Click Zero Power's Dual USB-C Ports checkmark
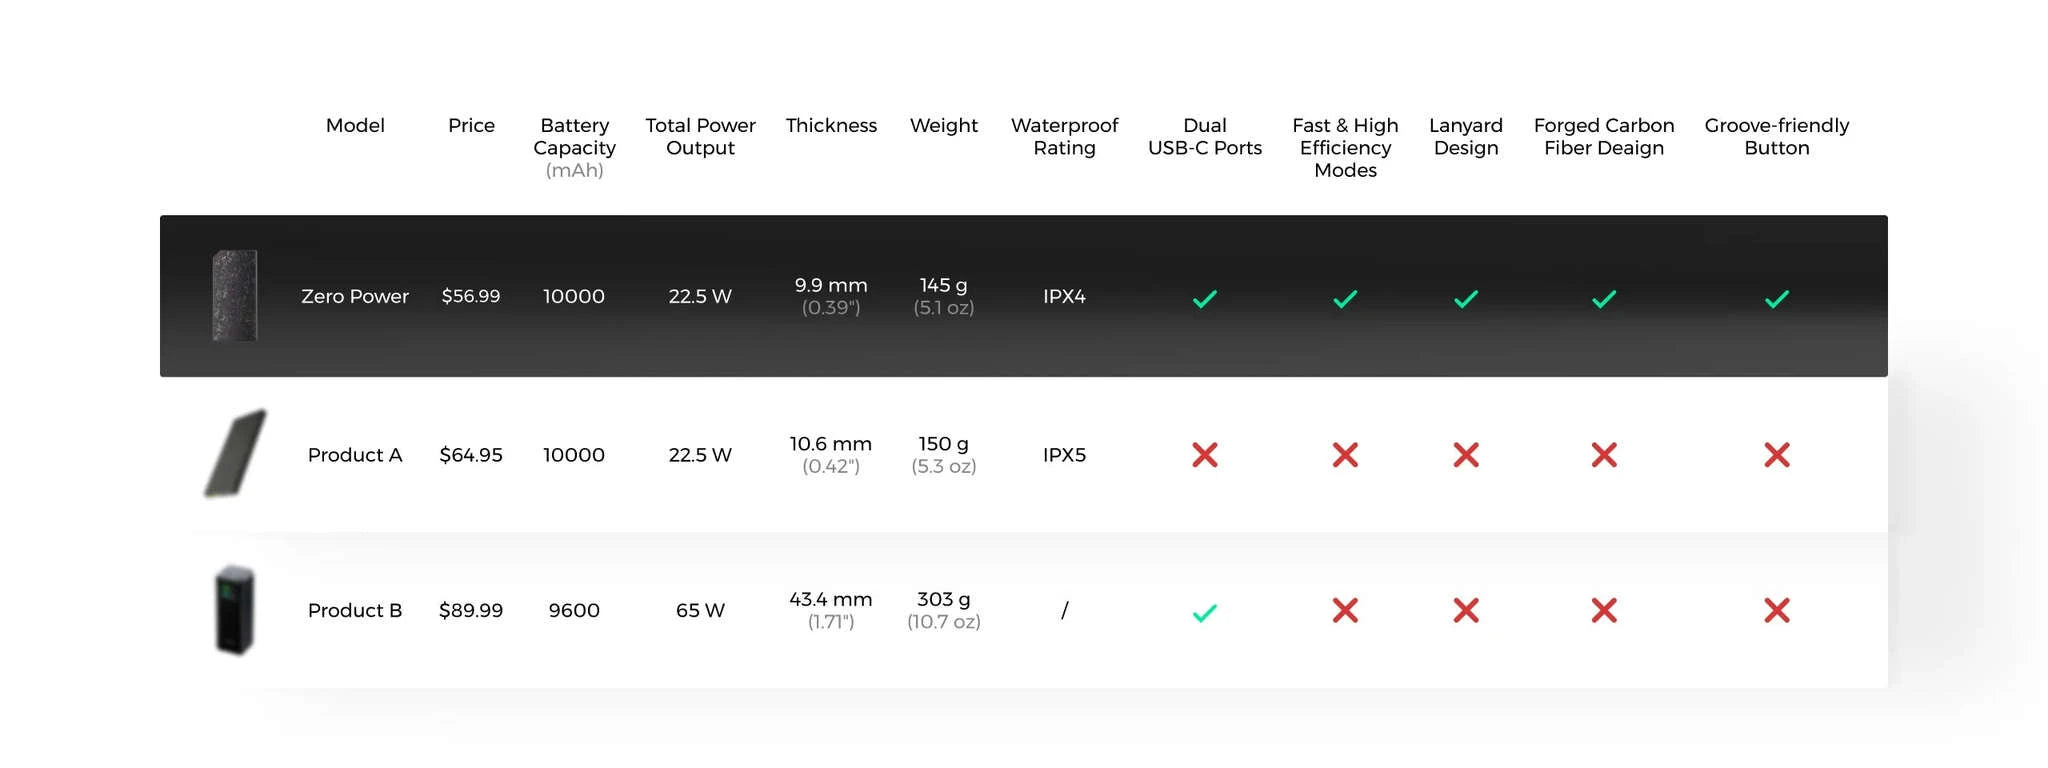 click(x=1204, y=298)
